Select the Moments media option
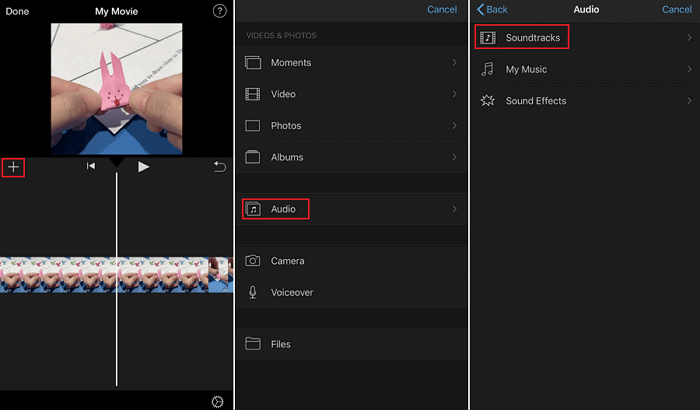This screenshot has height=410, width=700. pos(290,63)
